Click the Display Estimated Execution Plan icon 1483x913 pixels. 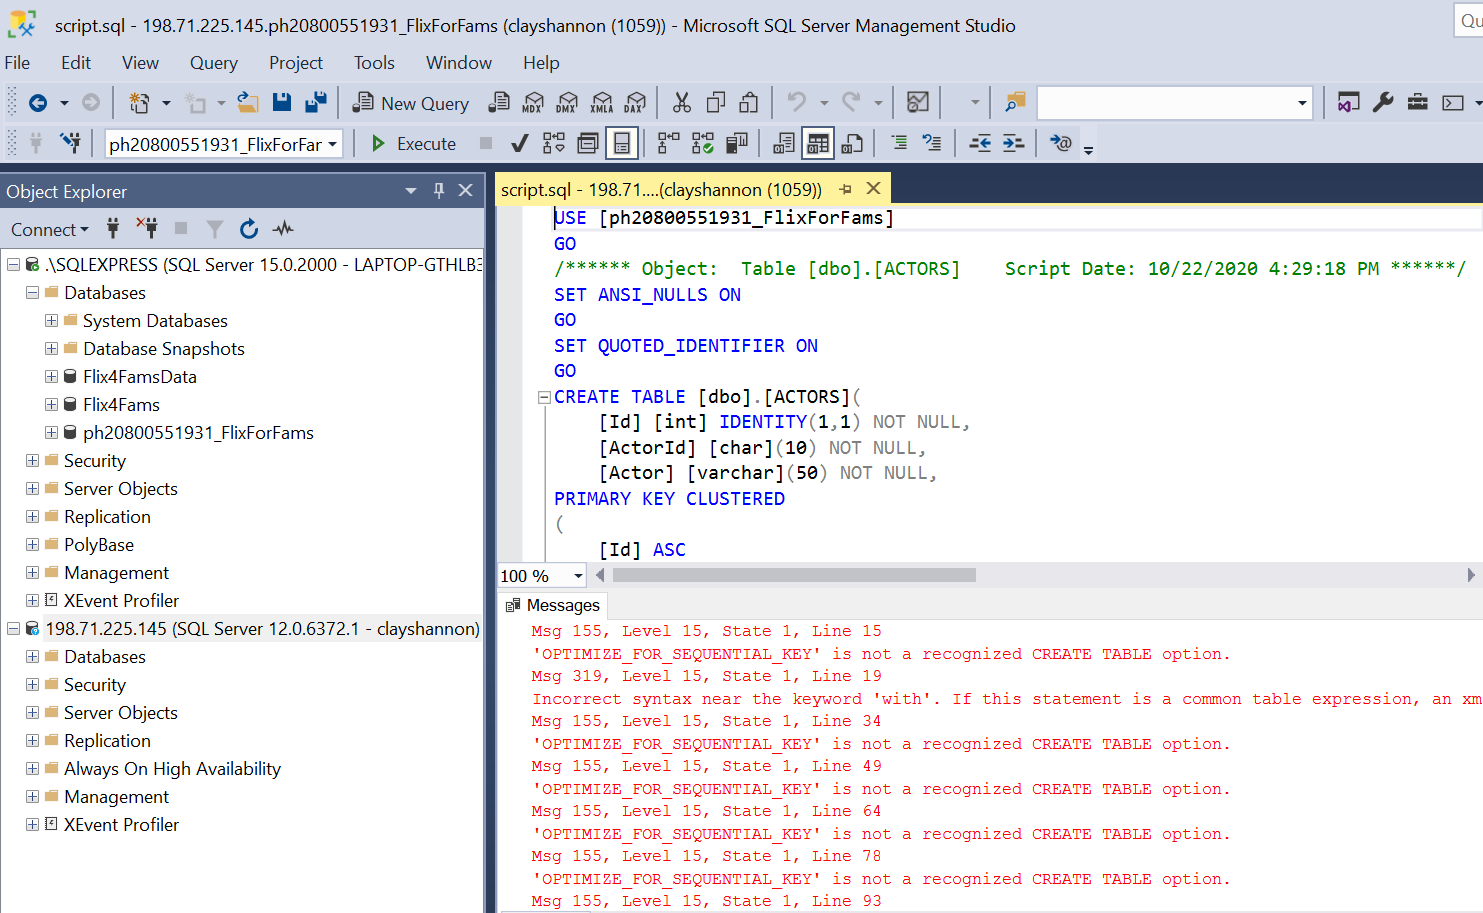click(554, 143)
